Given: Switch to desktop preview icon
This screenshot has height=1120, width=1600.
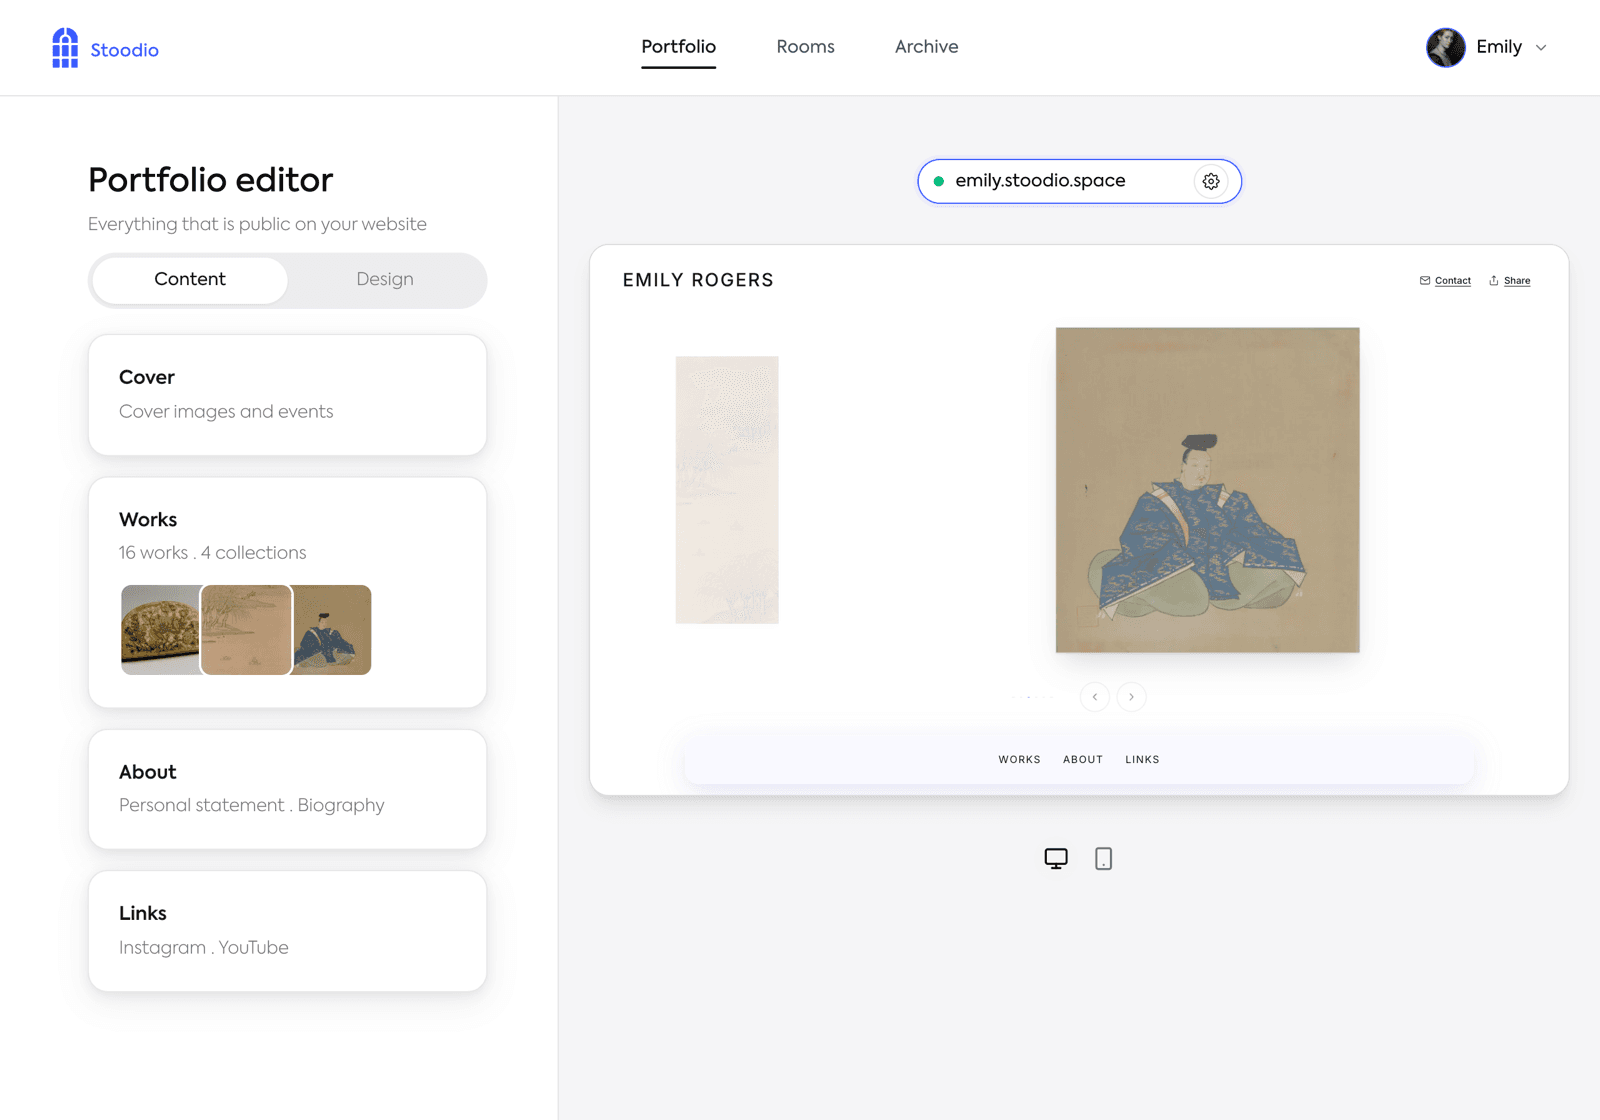Looking at the screenshot, I should (1056, 858).
